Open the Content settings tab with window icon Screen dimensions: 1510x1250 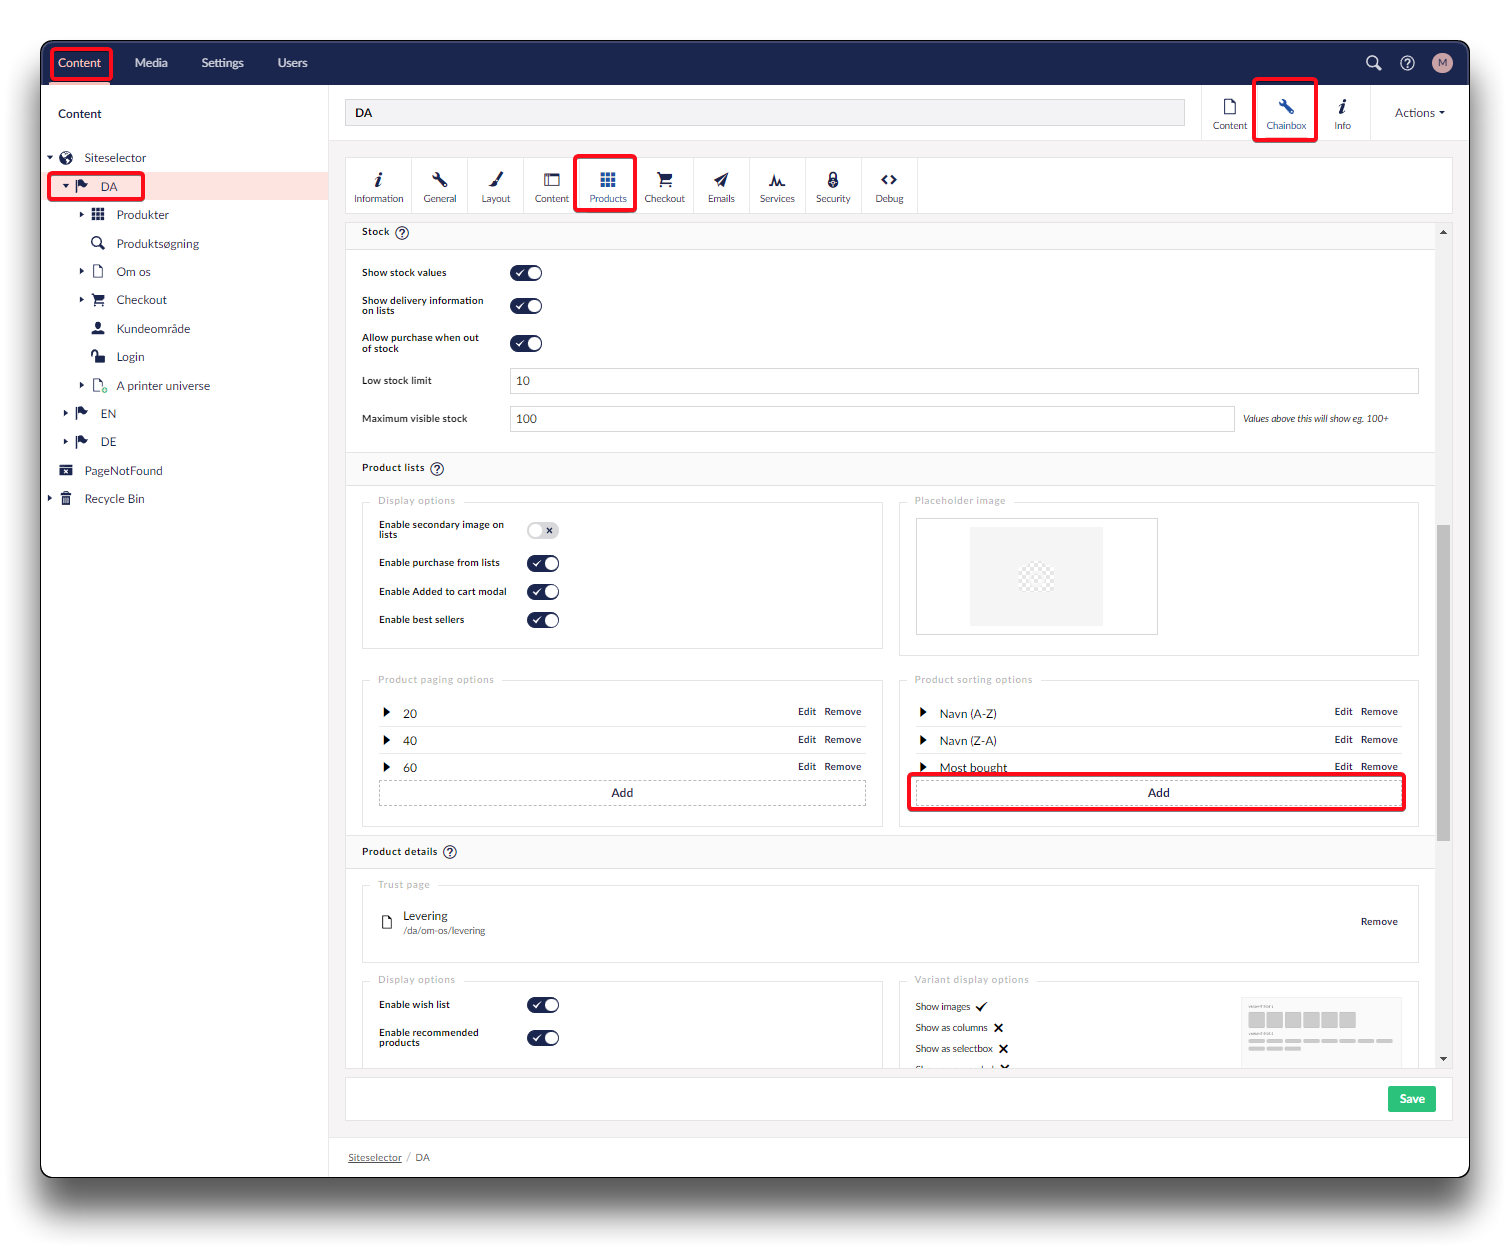pyautogui.click(x=552, y=186)
